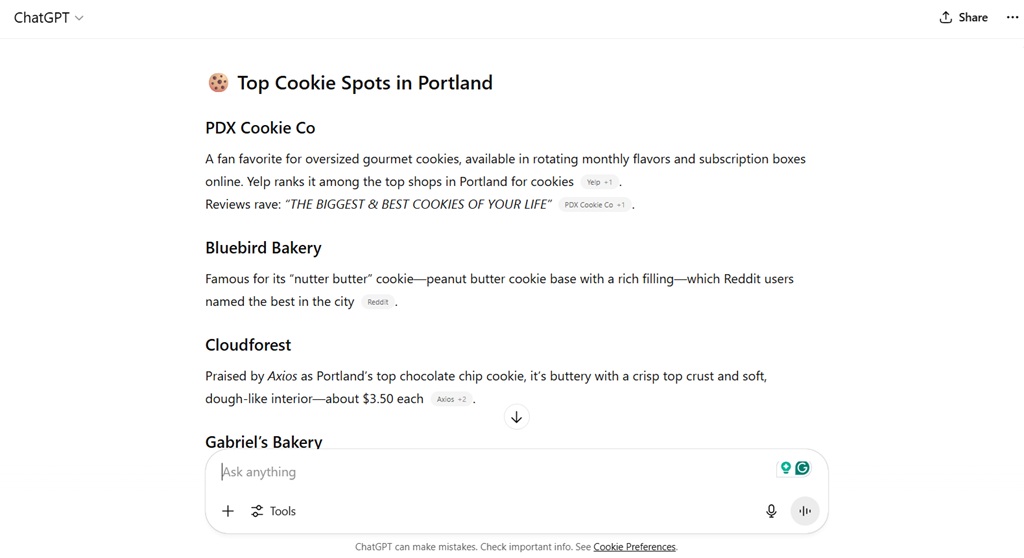Click the green lightbulb suggestion icon
The height and width of the screenshot is (558, 1024).
click(786, 468)
